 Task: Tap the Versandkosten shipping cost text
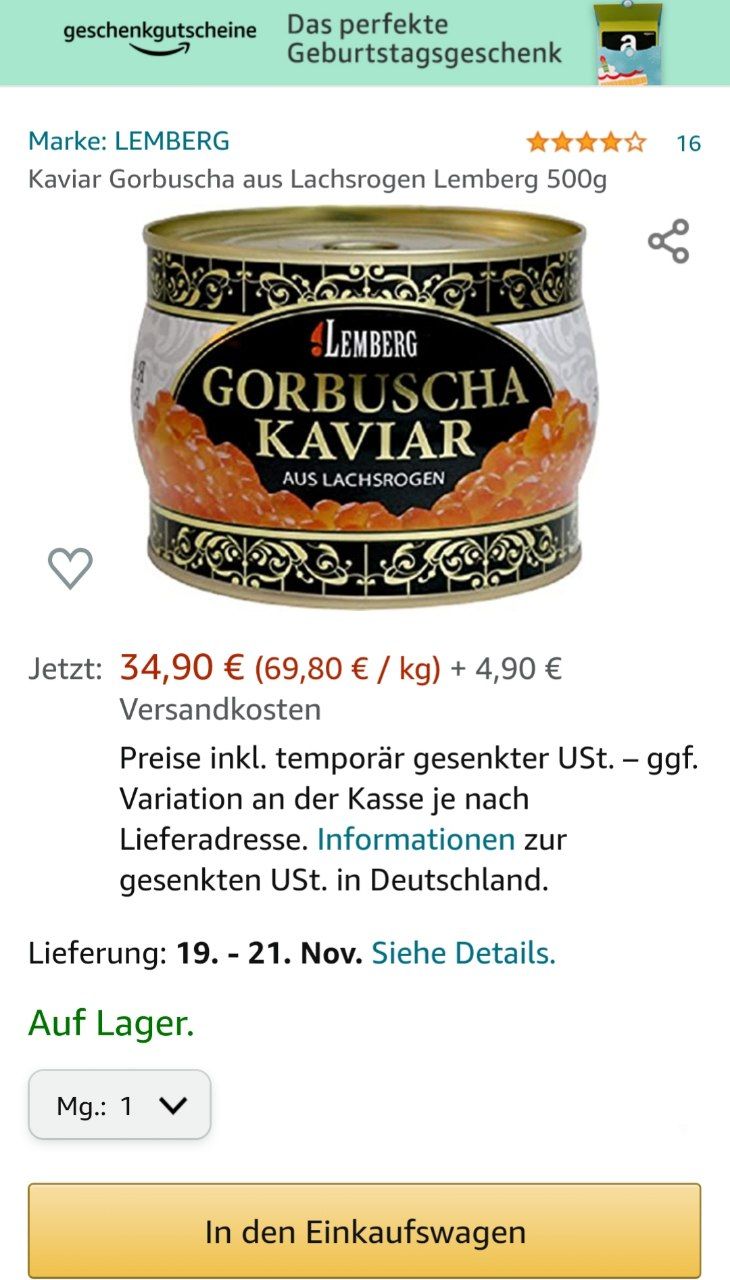(x=220, y=709)
